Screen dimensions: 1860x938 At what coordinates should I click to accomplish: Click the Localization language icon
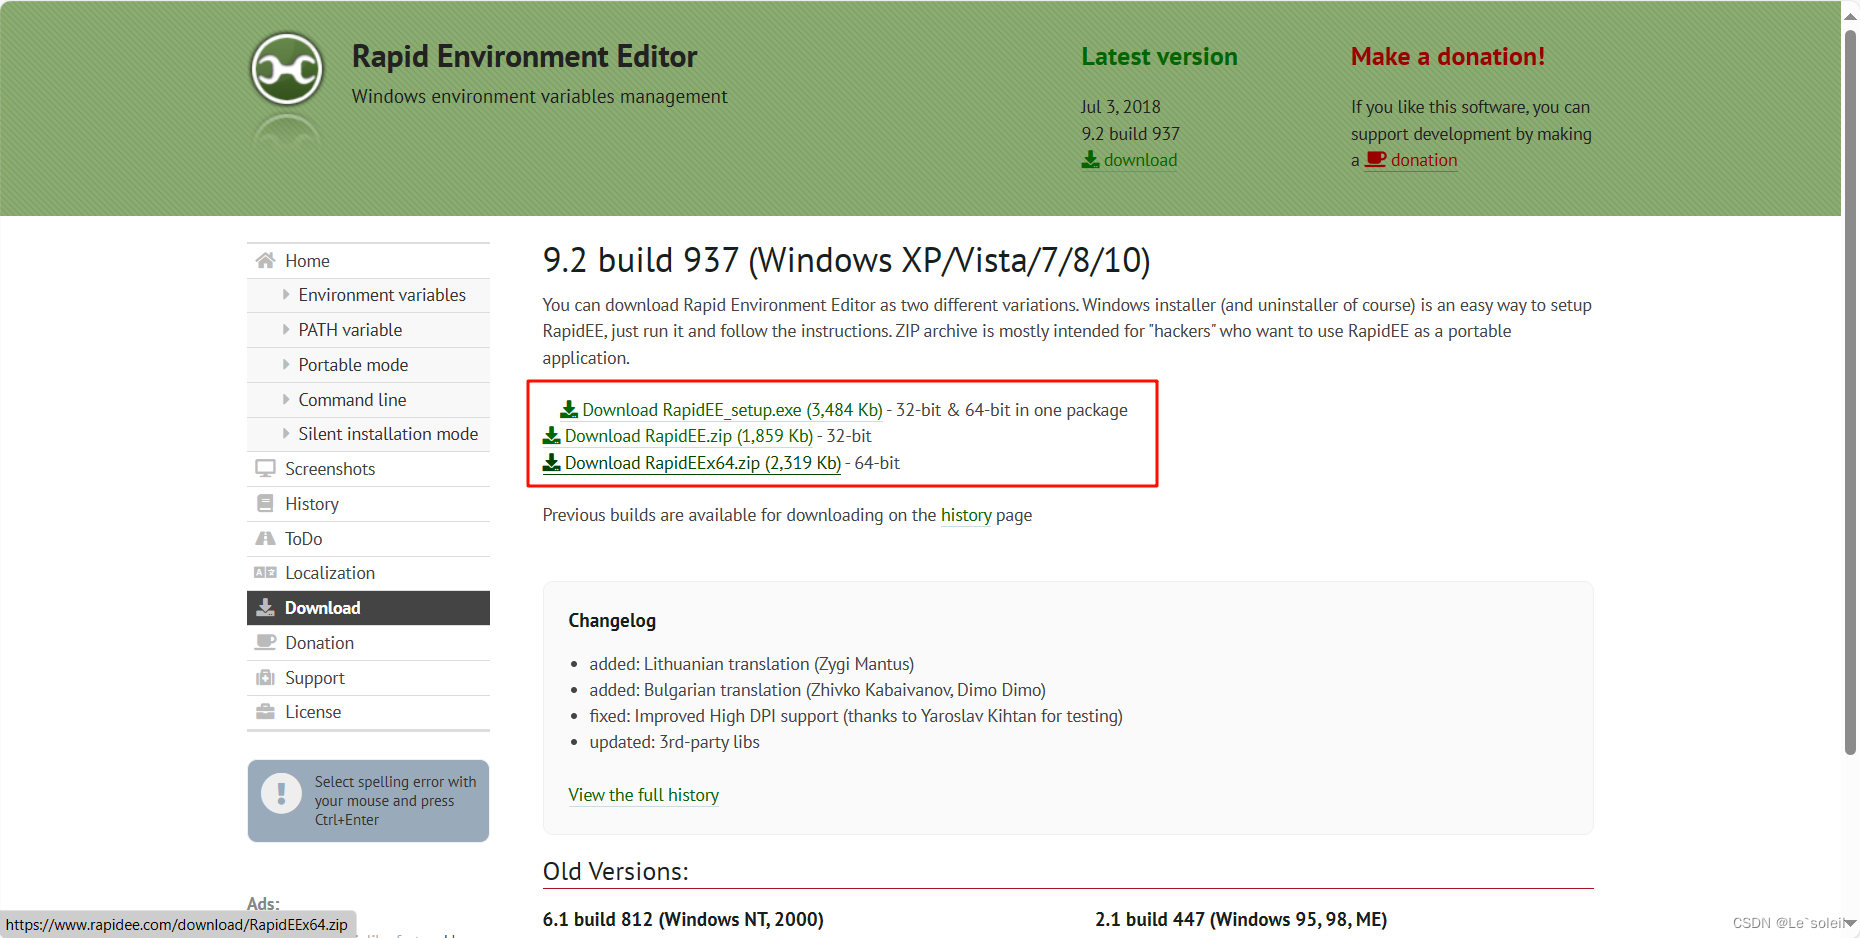click(265, 573)
